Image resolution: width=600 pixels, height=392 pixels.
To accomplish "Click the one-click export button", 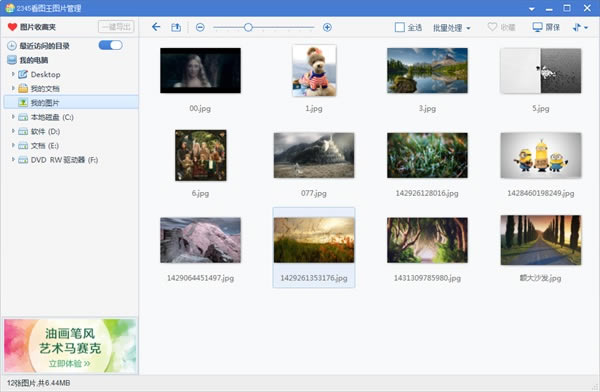I will pos(116,27).
